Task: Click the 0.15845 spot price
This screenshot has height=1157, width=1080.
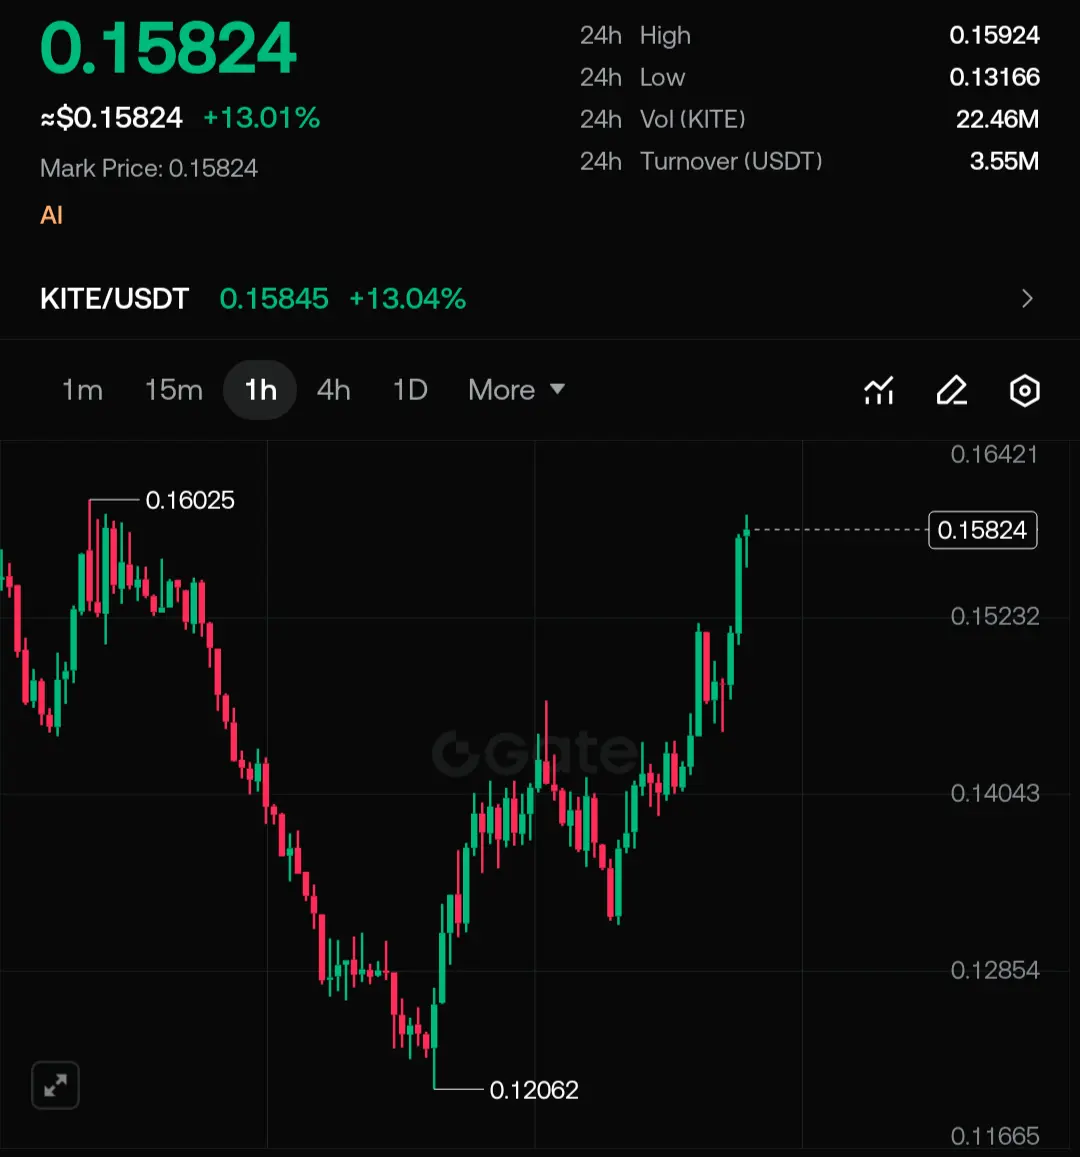Action: (x=274, y=299)
